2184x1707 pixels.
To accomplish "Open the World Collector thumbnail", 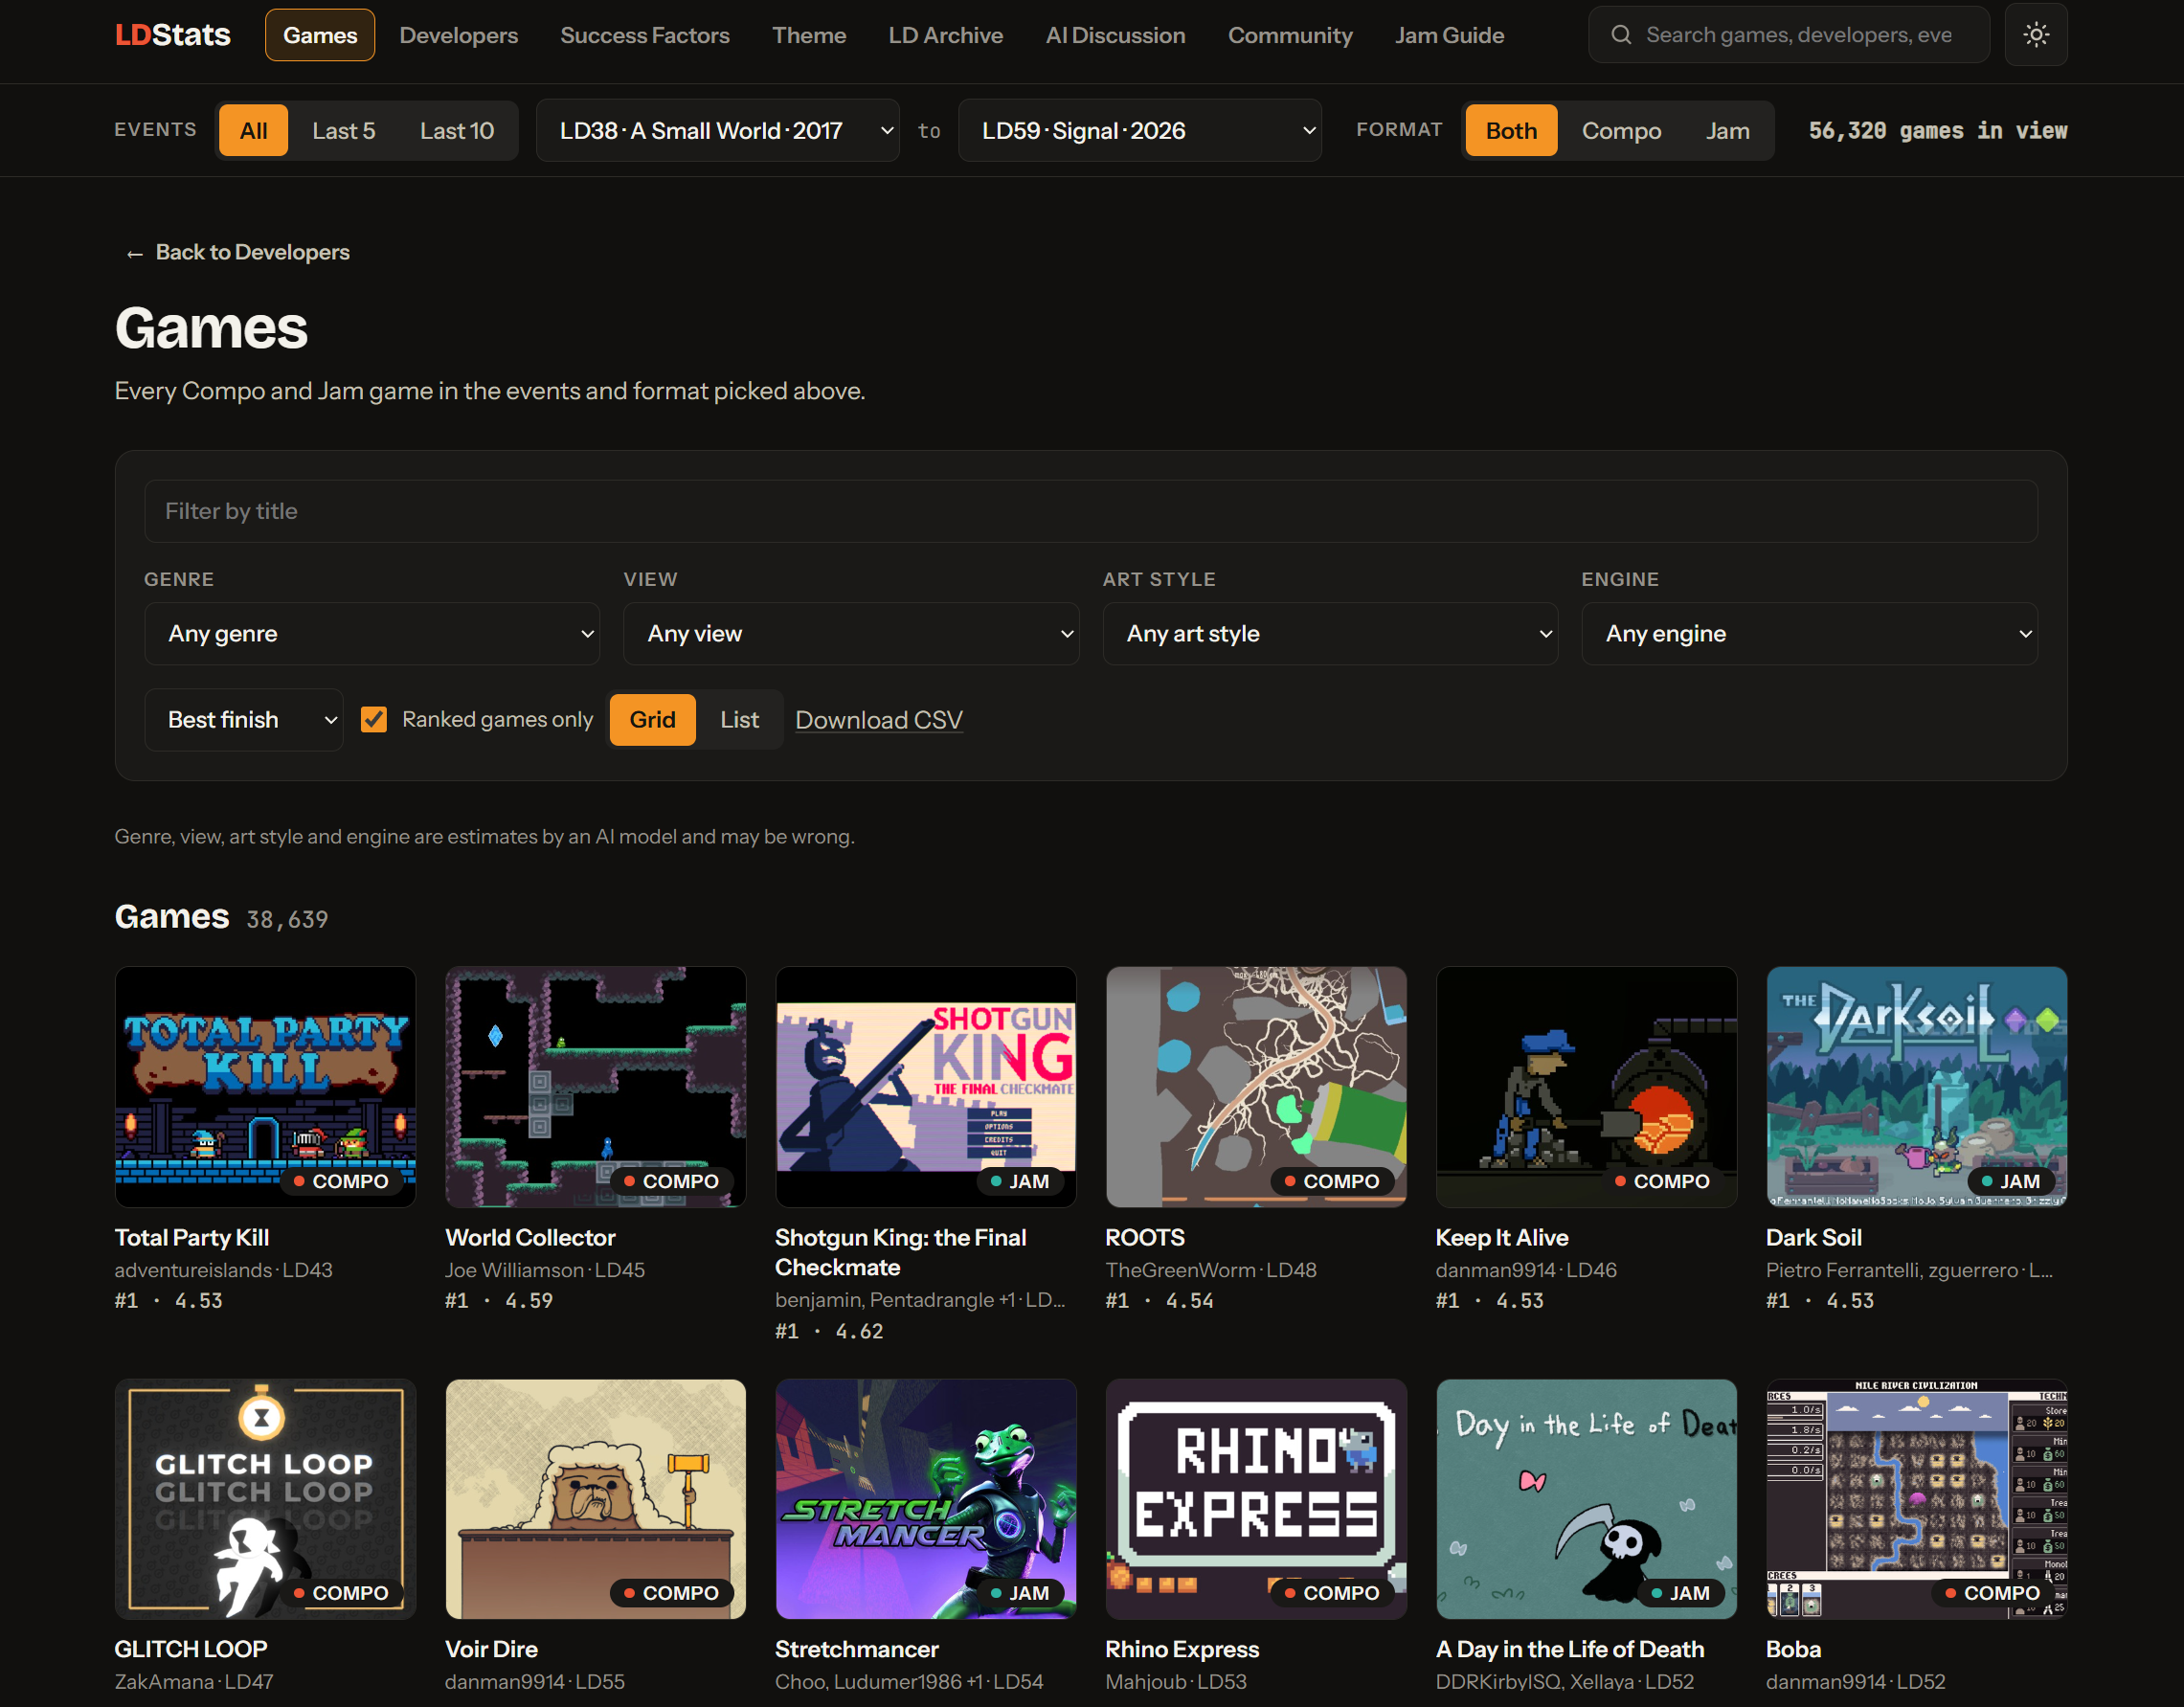I will pyautogui.click(x=596, y=1086).
